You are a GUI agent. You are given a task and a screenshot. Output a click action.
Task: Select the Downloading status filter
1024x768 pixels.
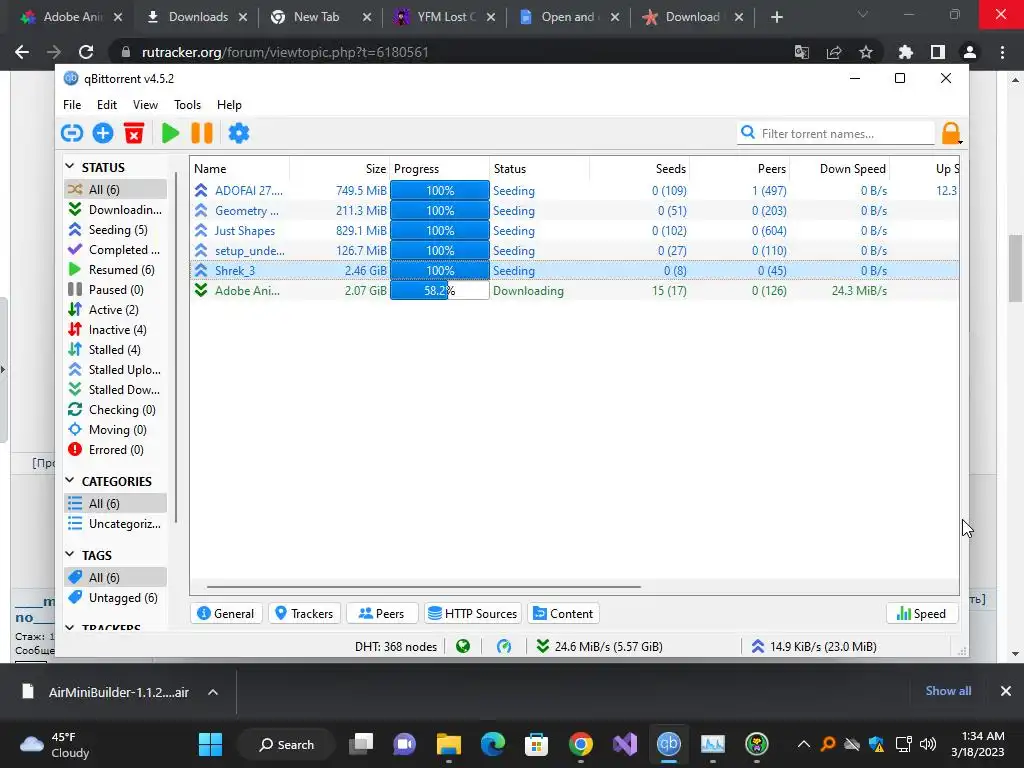[115, 210]
